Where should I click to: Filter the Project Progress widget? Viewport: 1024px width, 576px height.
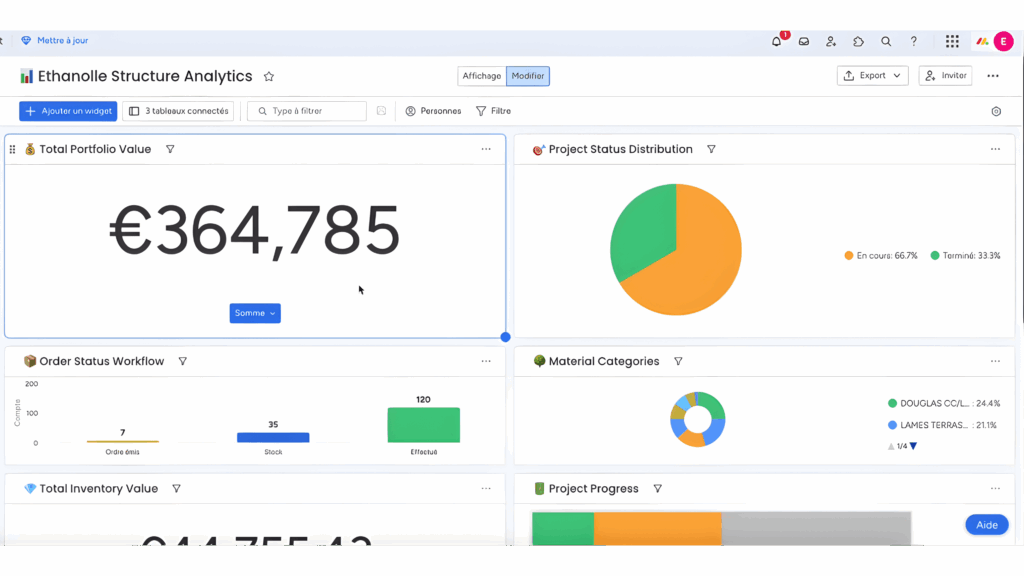[x=658, y=488]
